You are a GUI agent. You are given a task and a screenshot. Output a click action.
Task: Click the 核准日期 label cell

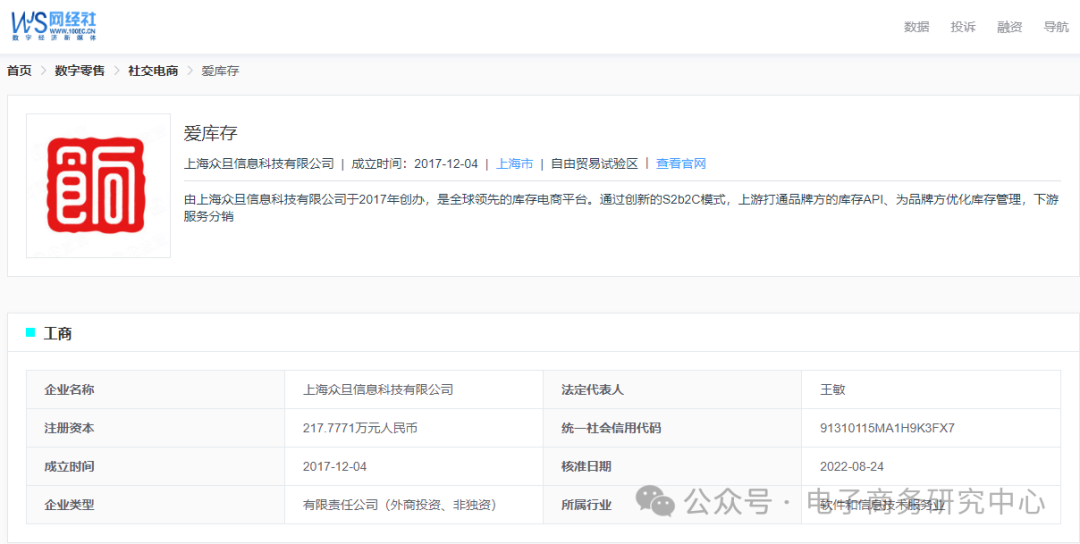click(x=672, y=466)
